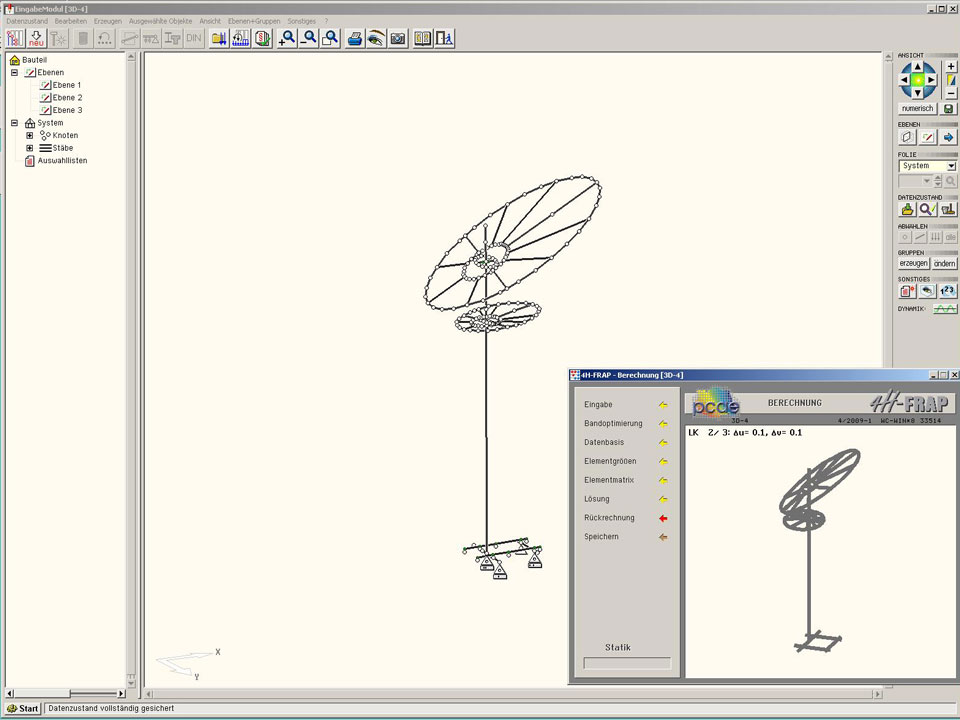Click the eye view icon in toolbar
The image size is (960, 720).
point(376,39)
